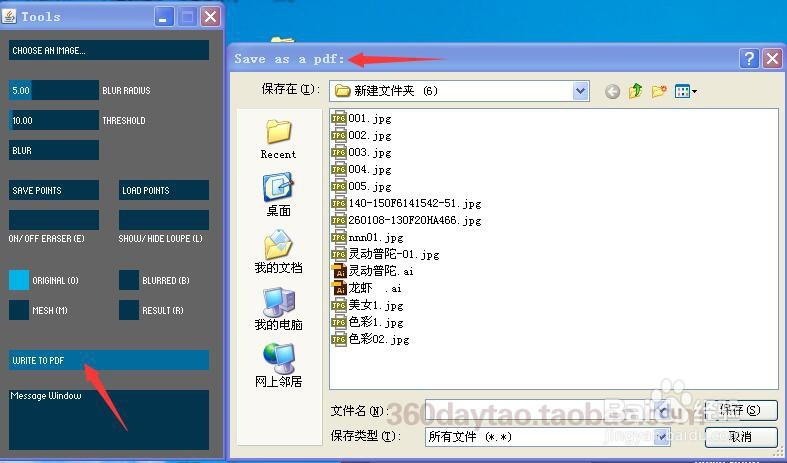
Task: Click the Write to PDF button
Action: [x=109, y=360]
